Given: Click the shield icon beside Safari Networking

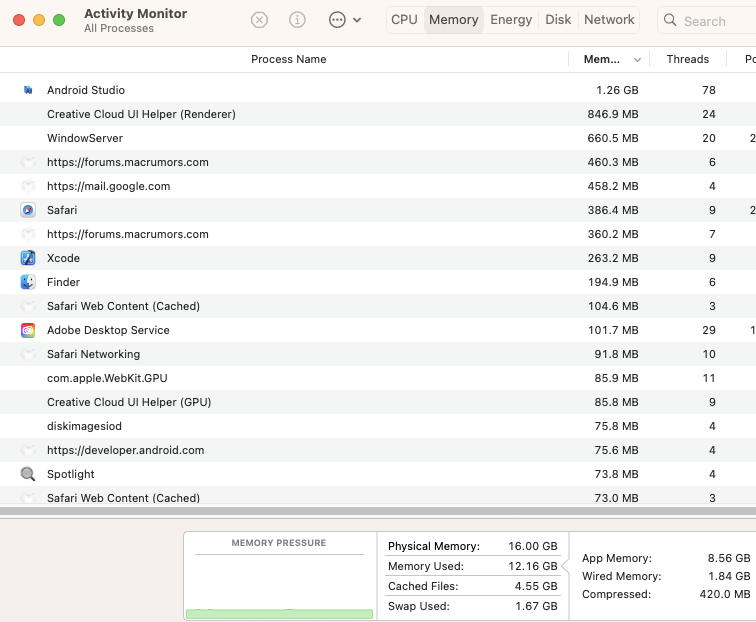Looking at the screenshot, I should point(28,354).
